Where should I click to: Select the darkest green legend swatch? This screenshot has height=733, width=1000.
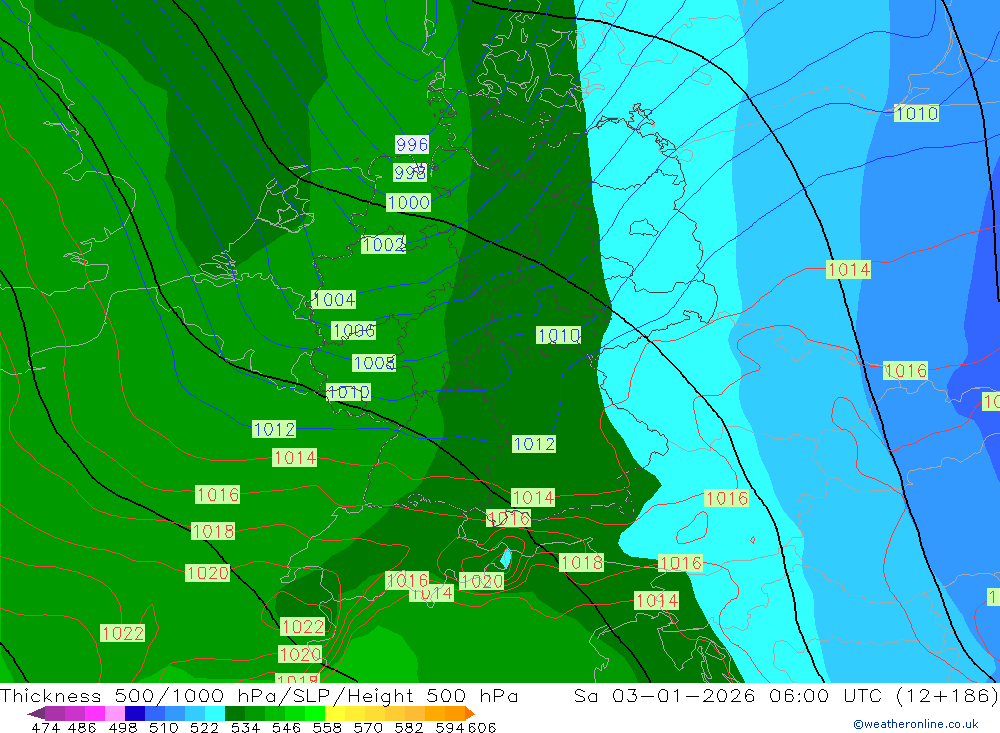[x=235, y=713]
